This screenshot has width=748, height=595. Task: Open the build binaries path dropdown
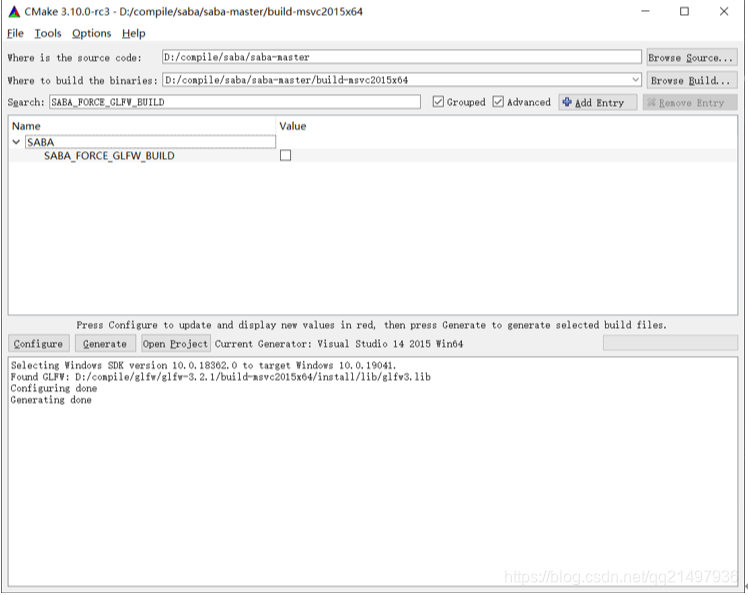(x=635, y=80)
